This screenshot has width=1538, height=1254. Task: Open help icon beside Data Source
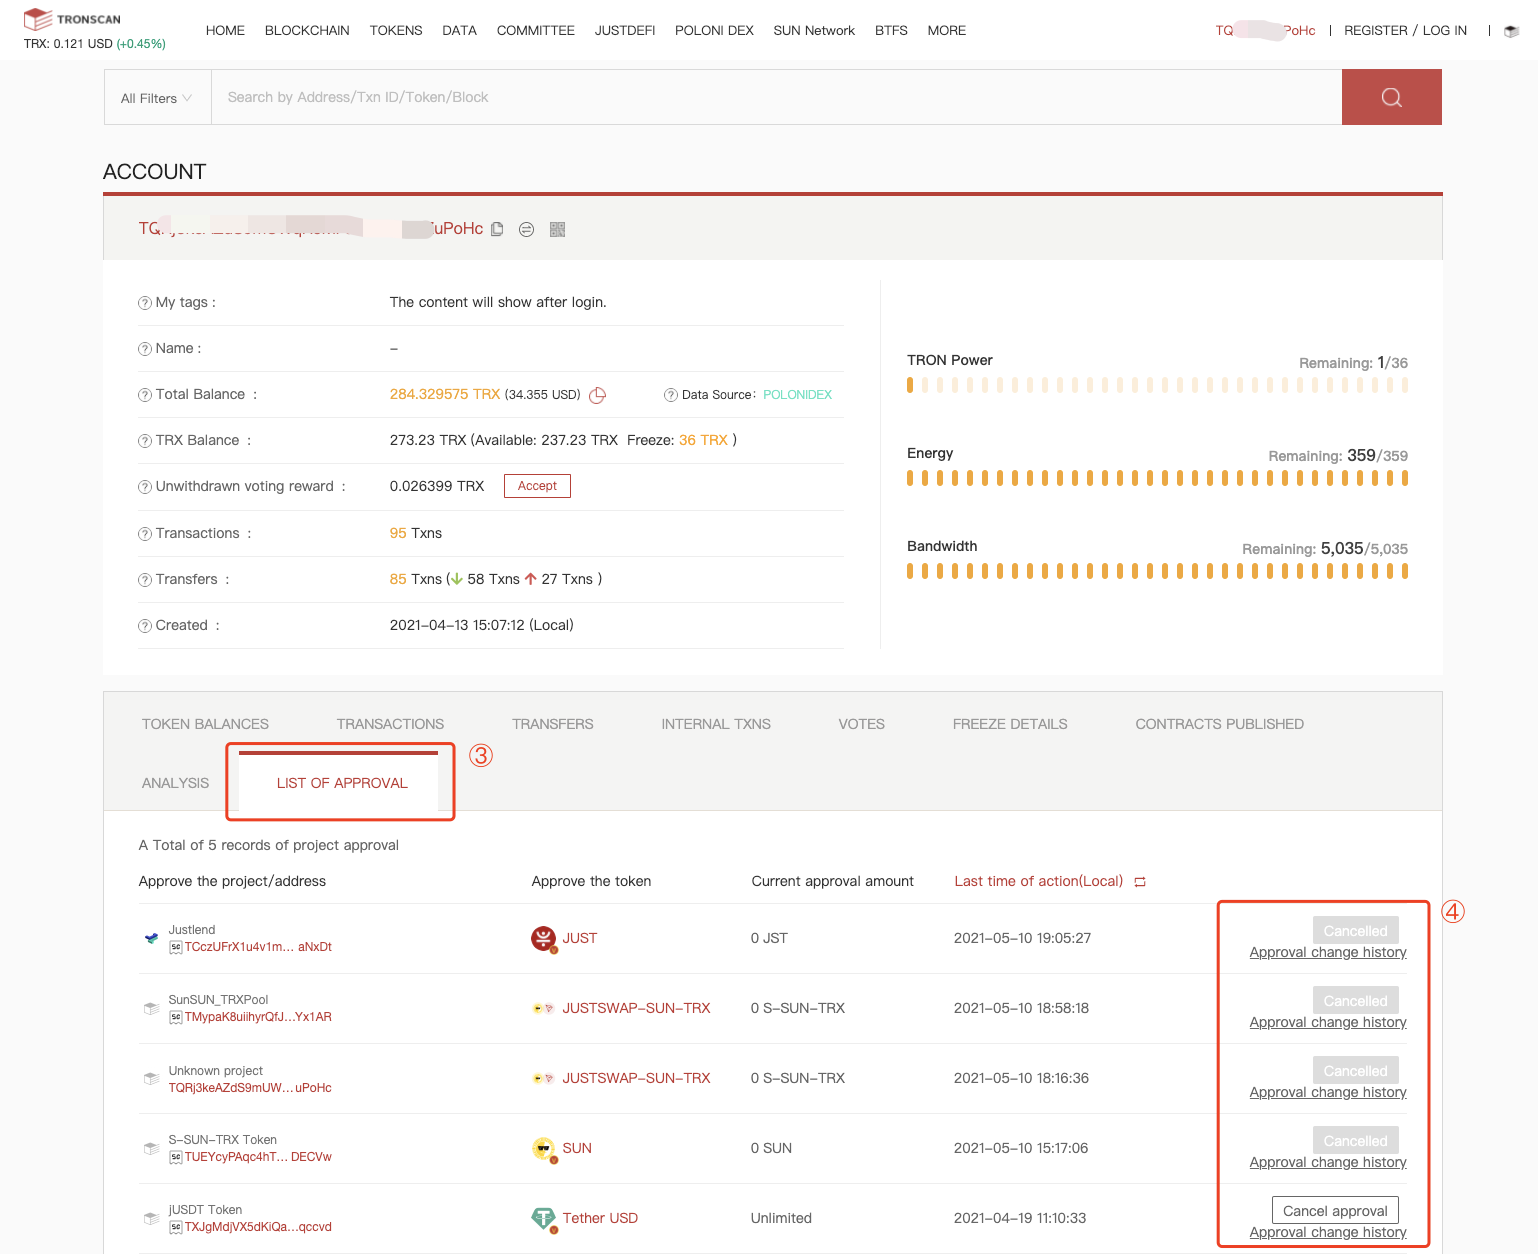pyautogui.click(x=671, y=395)
